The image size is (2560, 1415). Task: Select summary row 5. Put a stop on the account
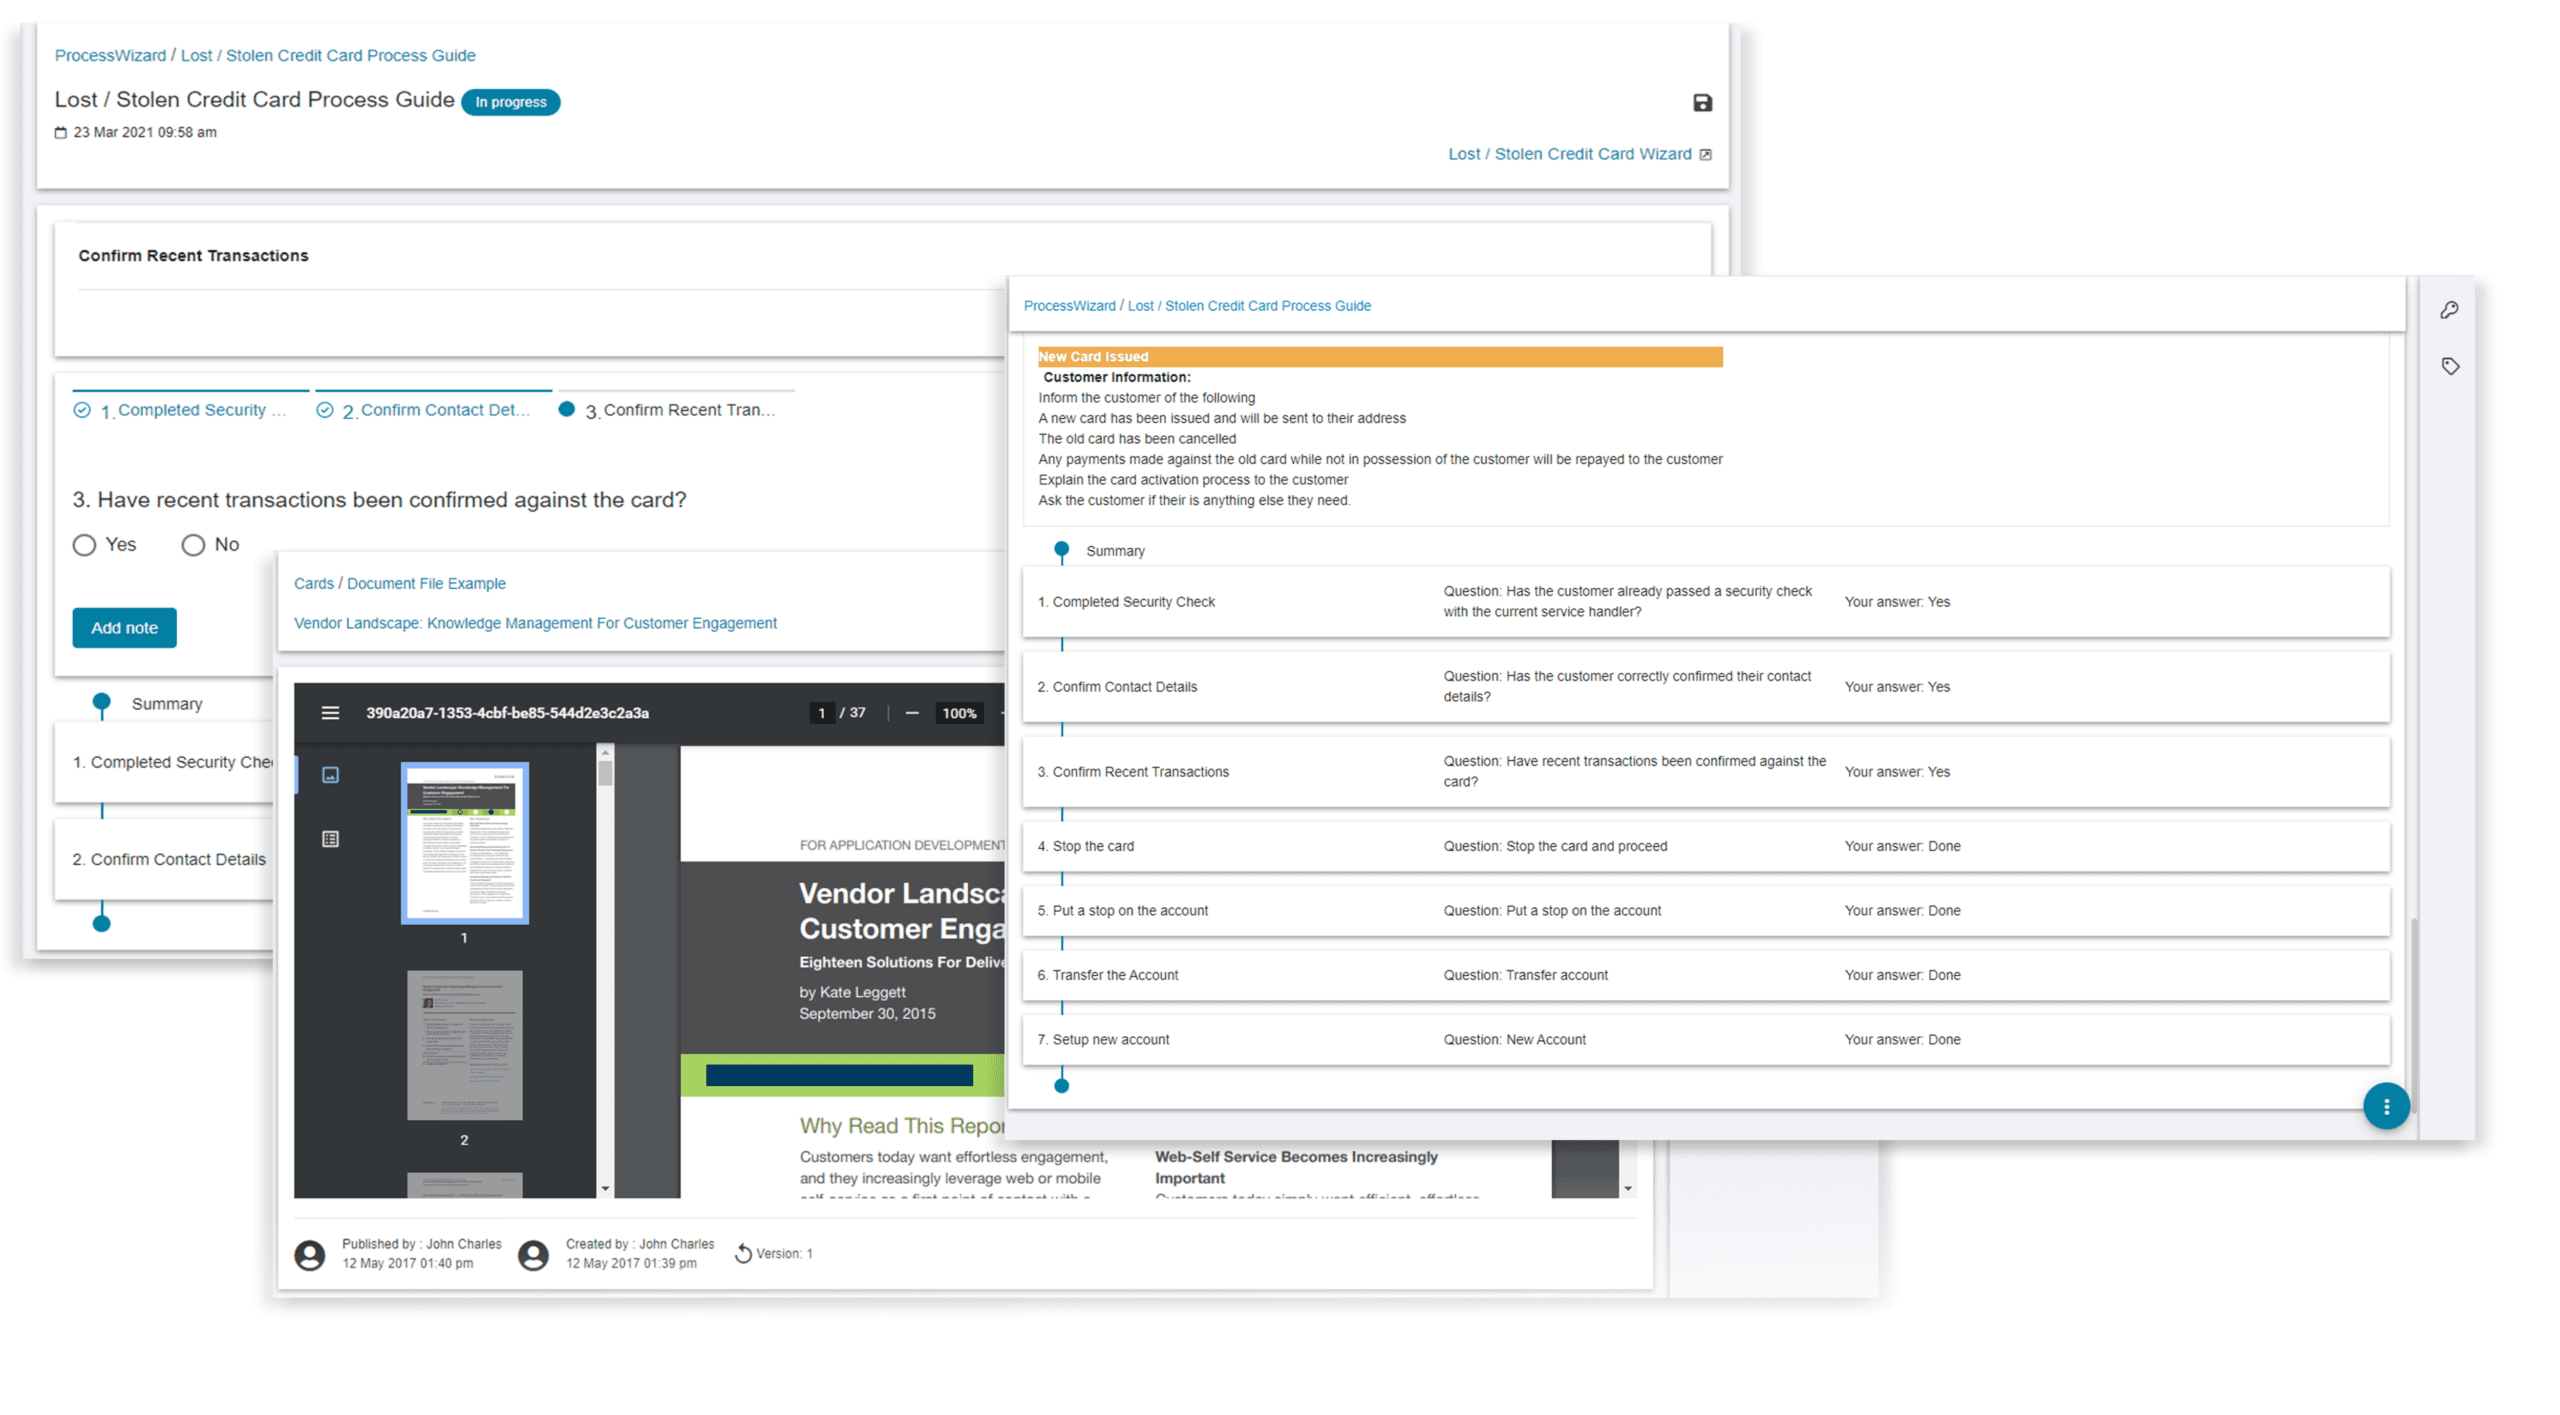pos(1706,911)
